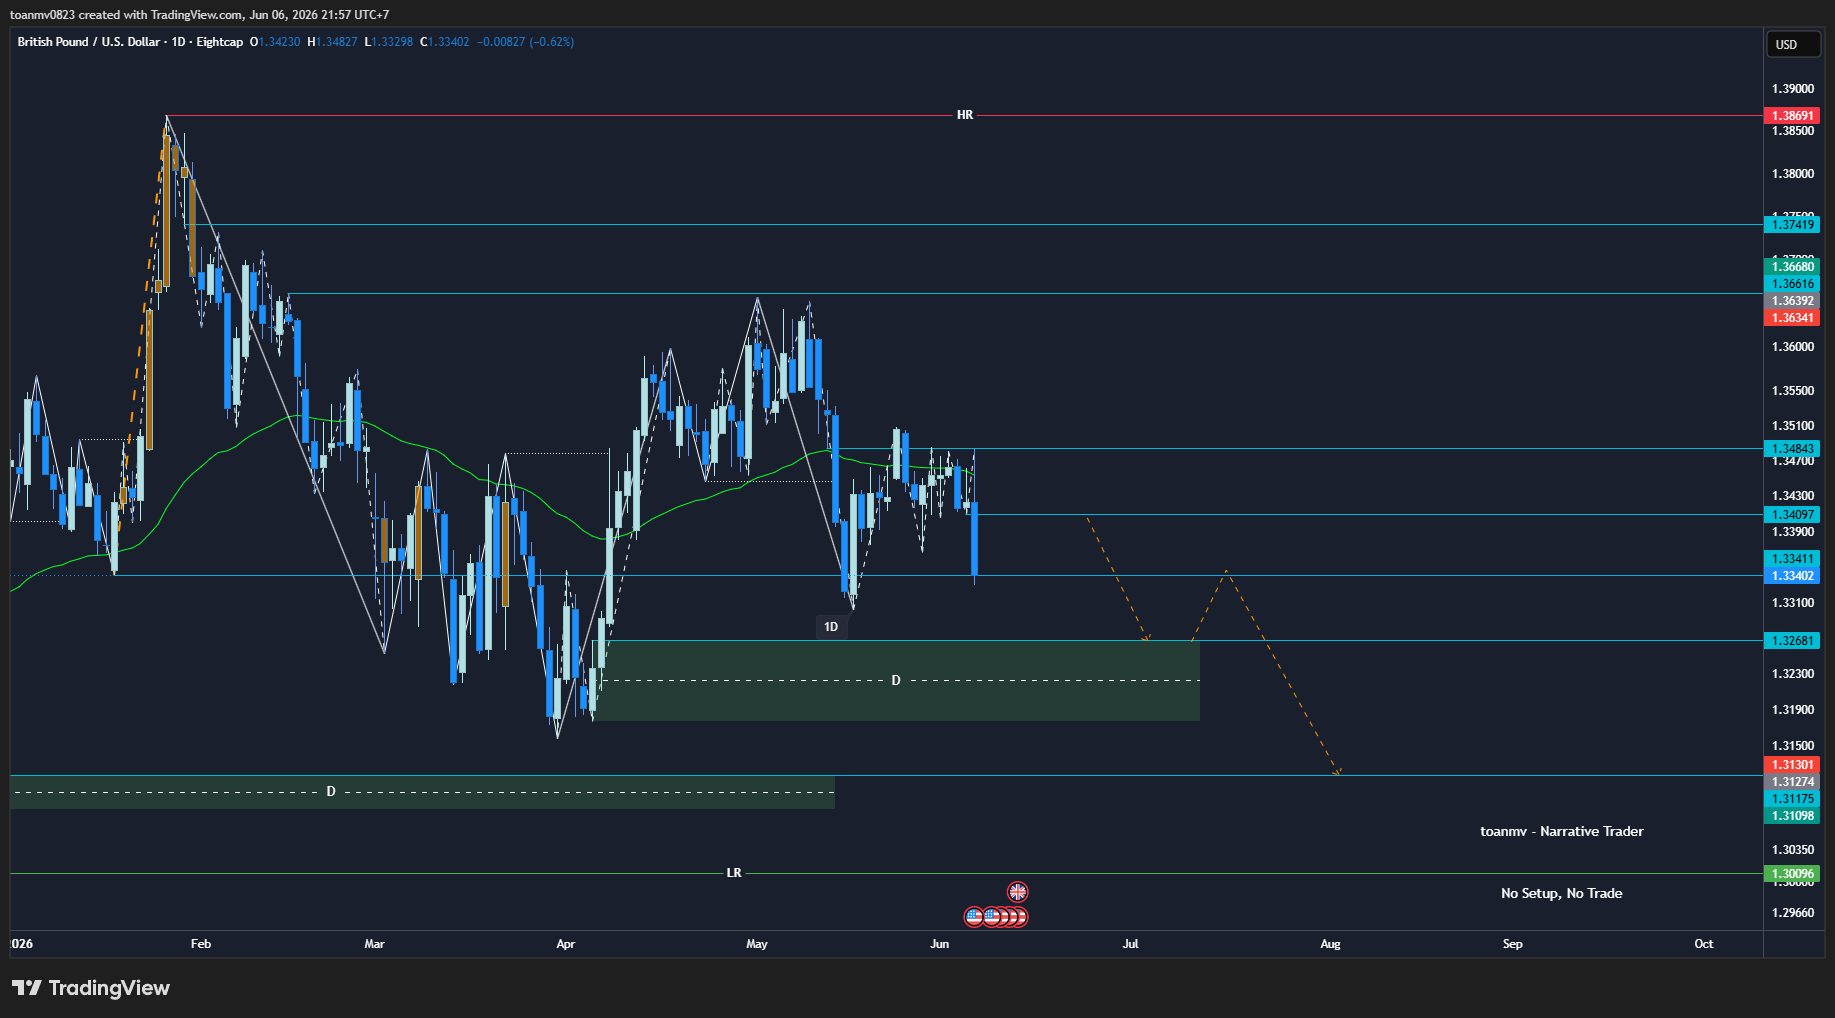This screenshot has height=1018, width=1835.
Task: Click the red 1.31301 price label
Action: pyautogui.click(x=1793, y=765)
